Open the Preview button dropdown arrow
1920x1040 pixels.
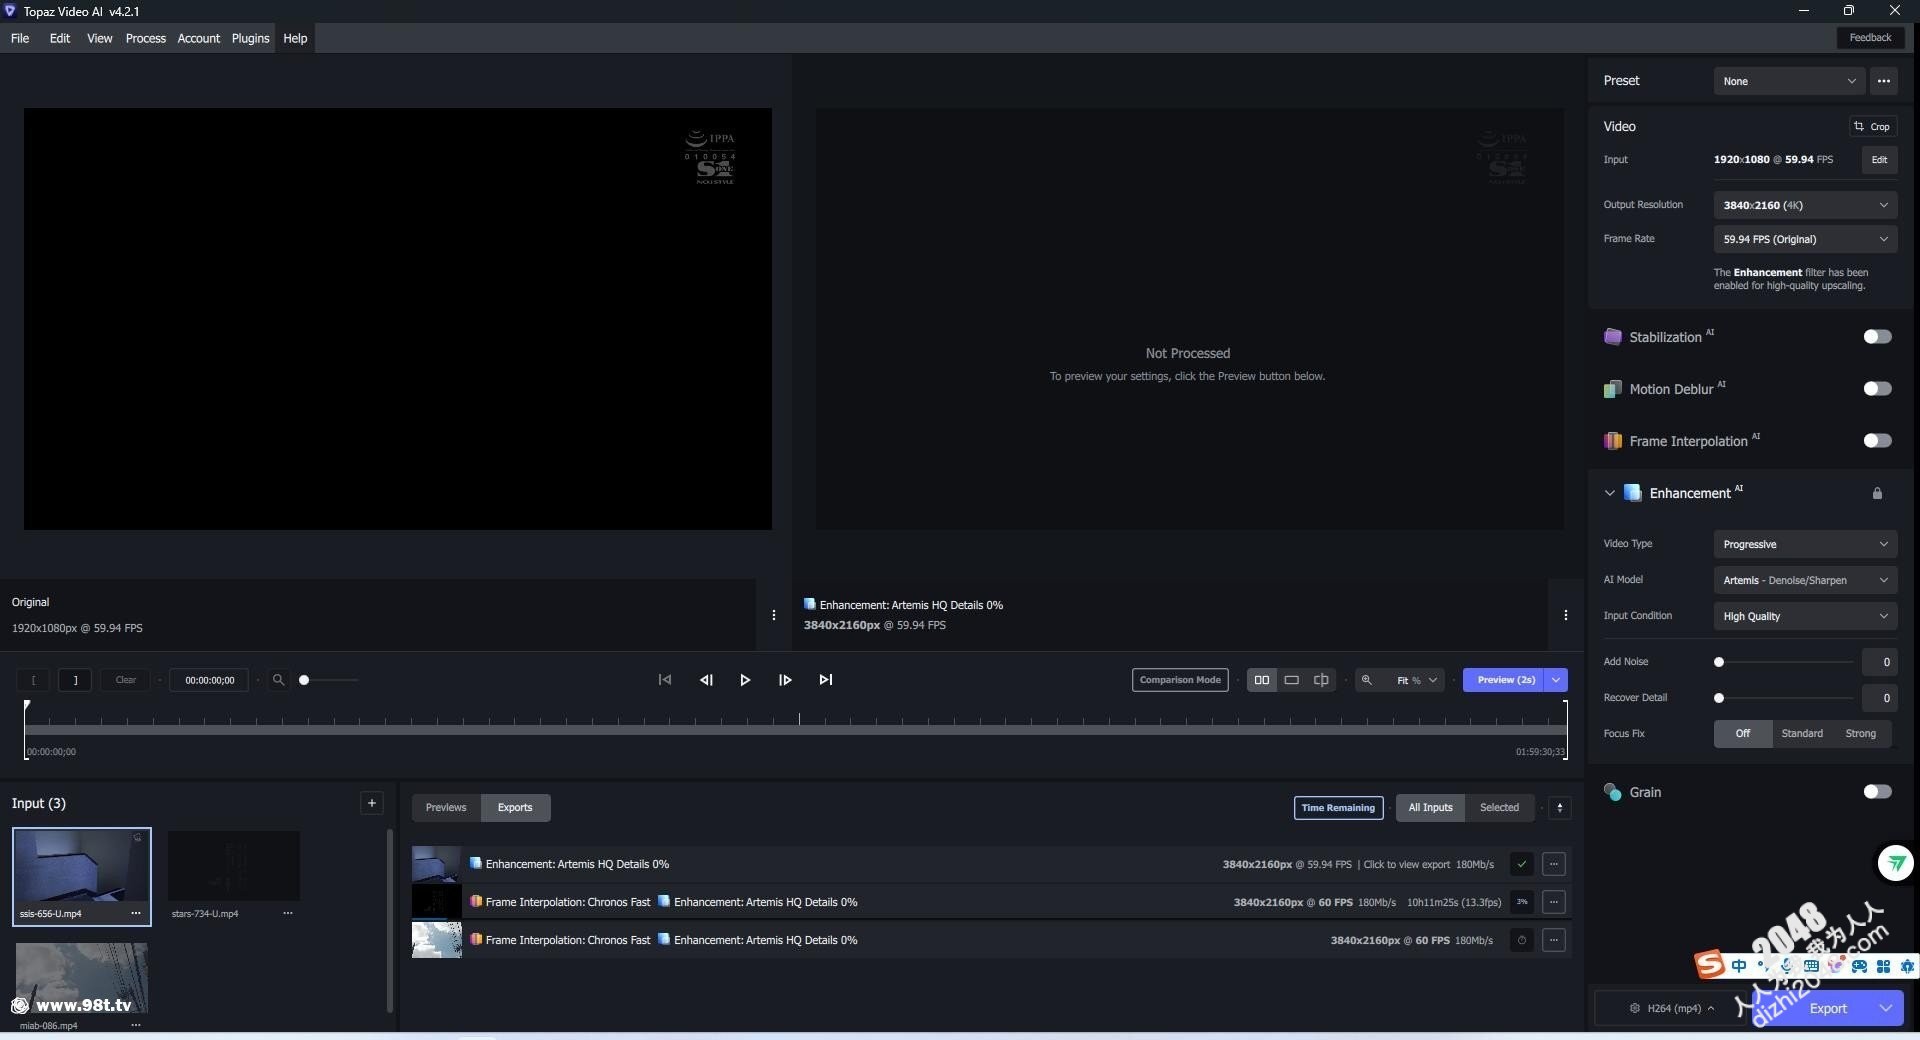(1556, 680)
